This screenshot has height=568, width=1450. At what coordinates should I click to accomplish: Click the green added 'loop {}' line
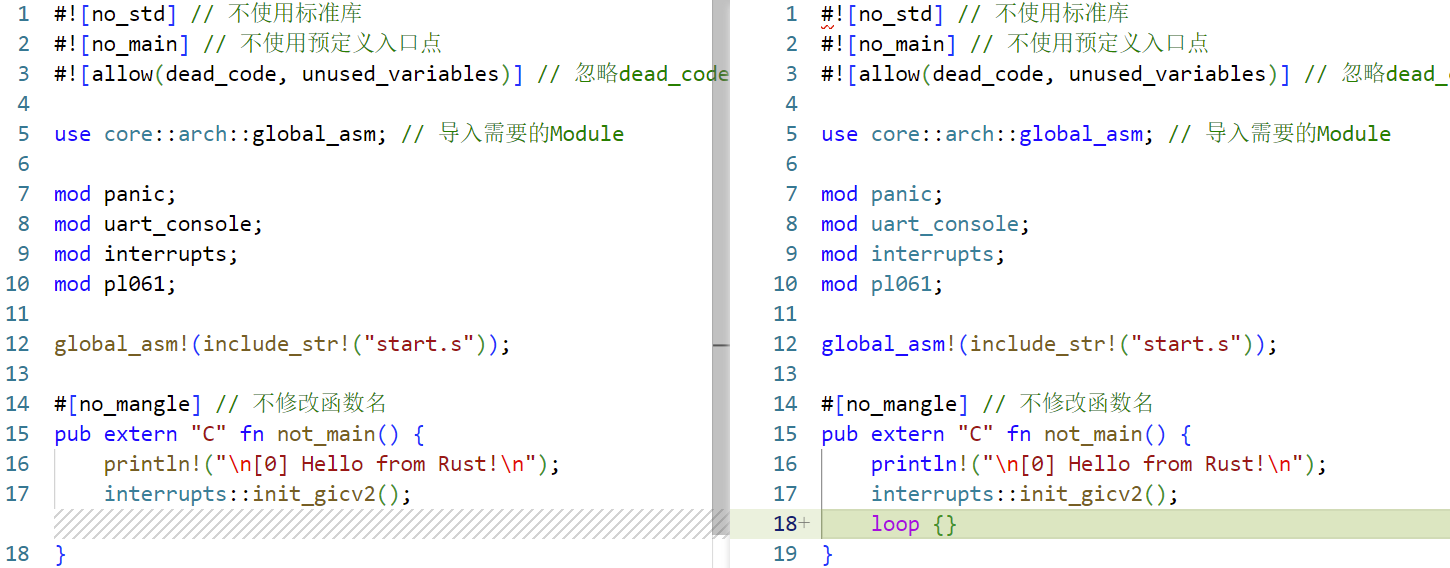pyautogui.click(x=1100, y=524)
